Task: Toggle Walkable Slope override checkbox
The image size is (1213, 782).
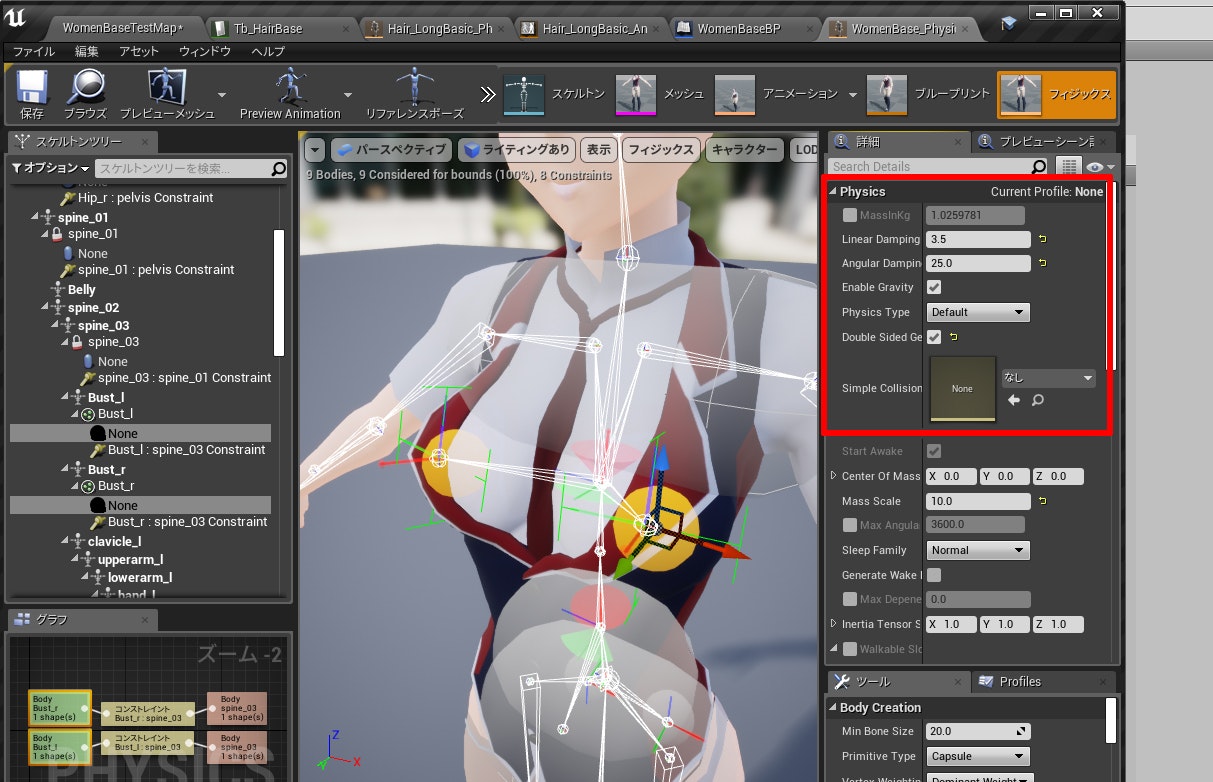Action: click(850, 649)
